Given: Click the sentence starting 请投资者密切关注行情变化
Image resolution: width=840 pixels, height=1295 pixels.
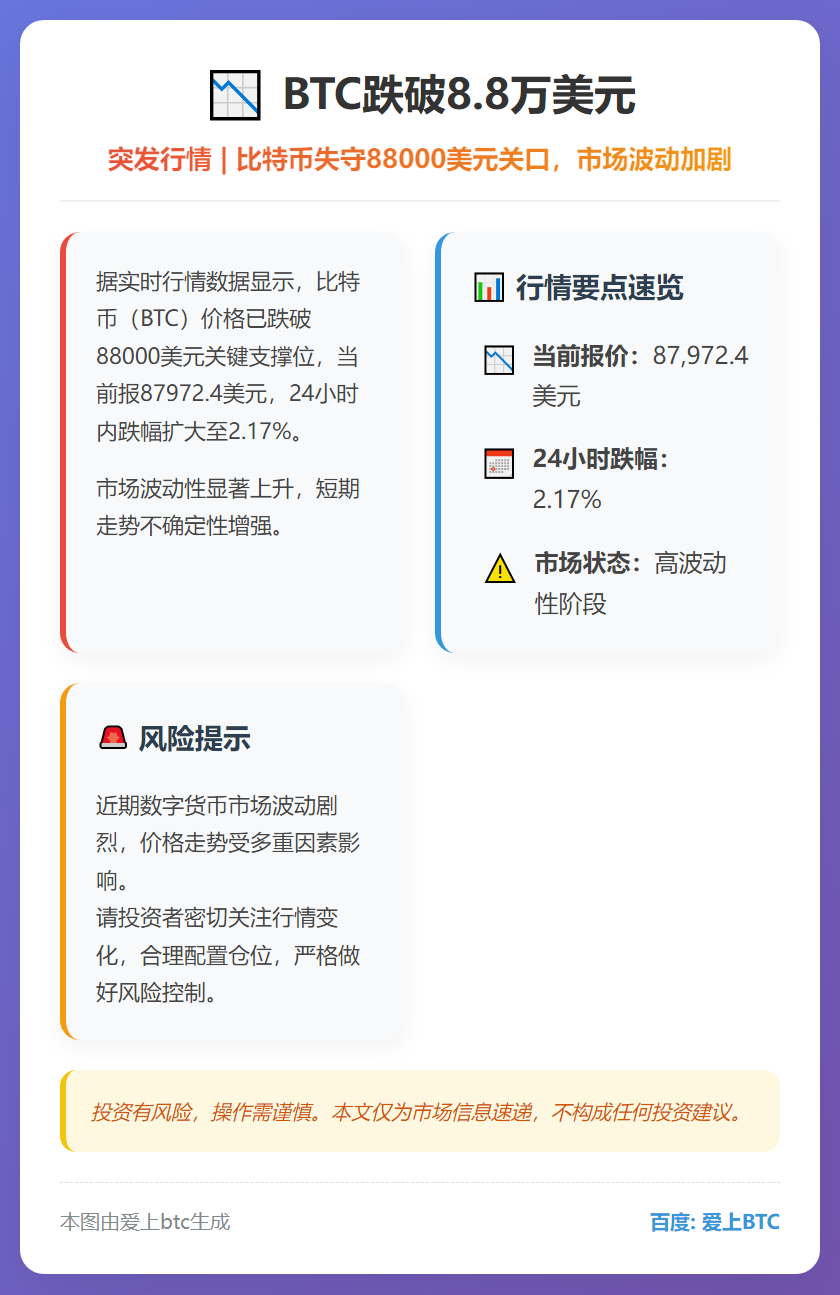Looking at the screenshot, I should click(228, 955).
